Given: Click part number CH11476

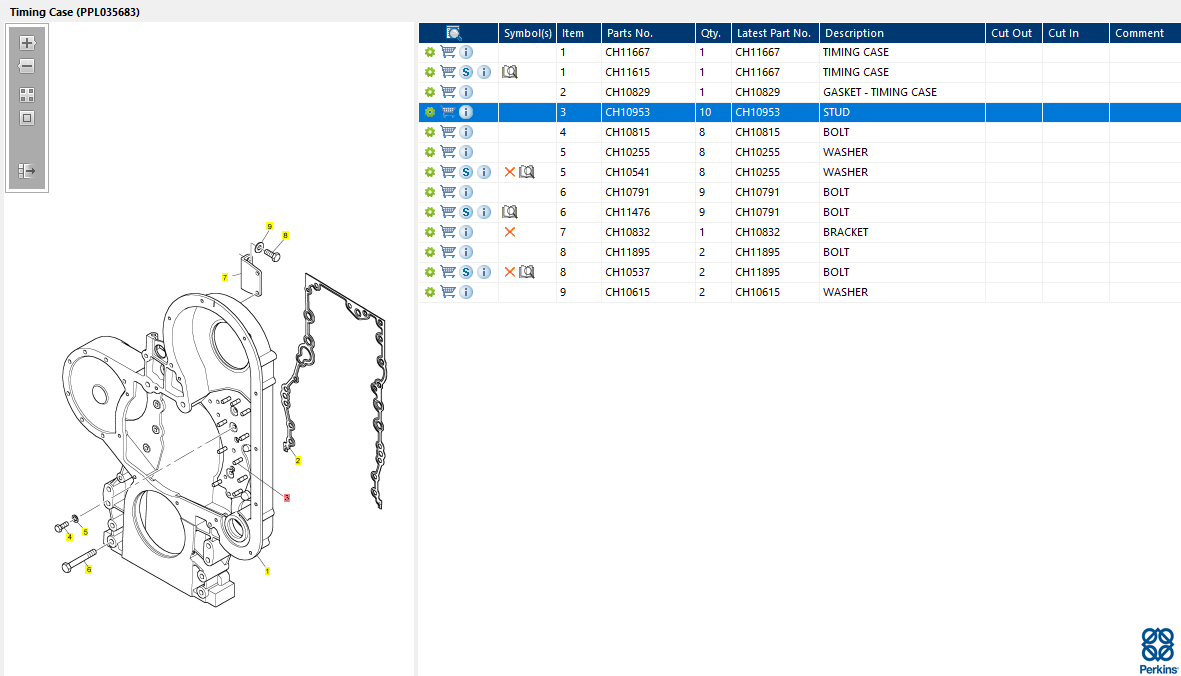Looking at the screenshot, I should point(627,212).
